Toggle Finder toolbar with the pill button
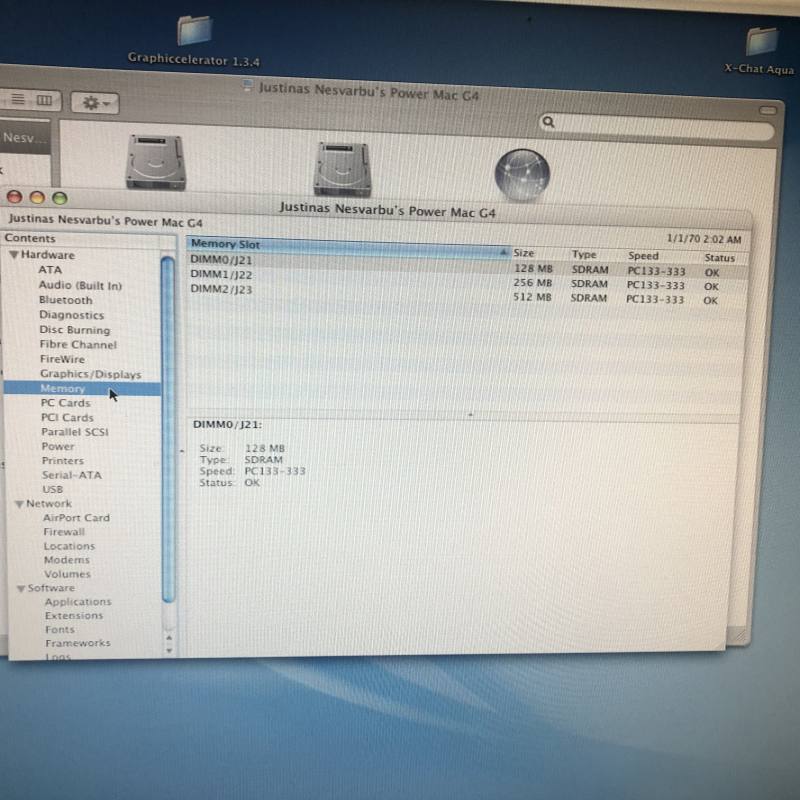 (x=767, y=110)
